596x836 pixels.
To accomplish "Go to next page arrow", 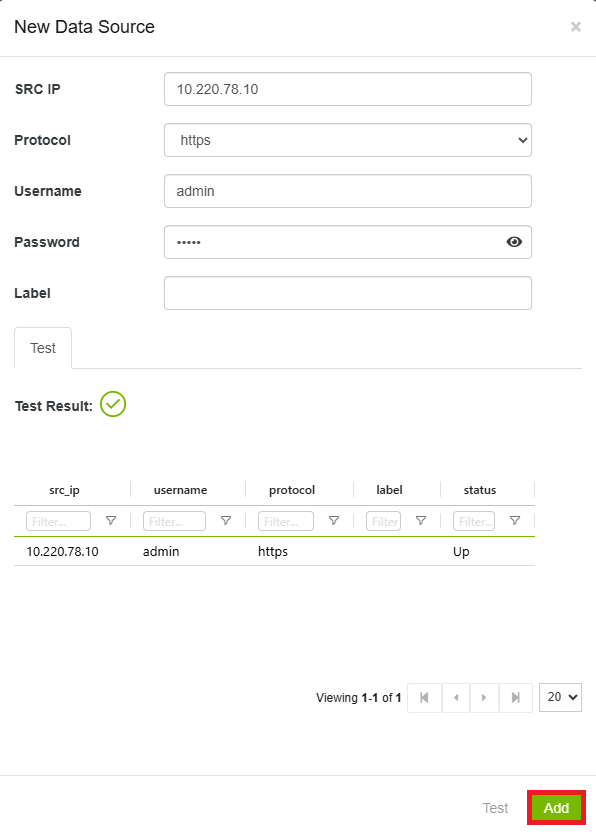I will [x=484, y=697].
